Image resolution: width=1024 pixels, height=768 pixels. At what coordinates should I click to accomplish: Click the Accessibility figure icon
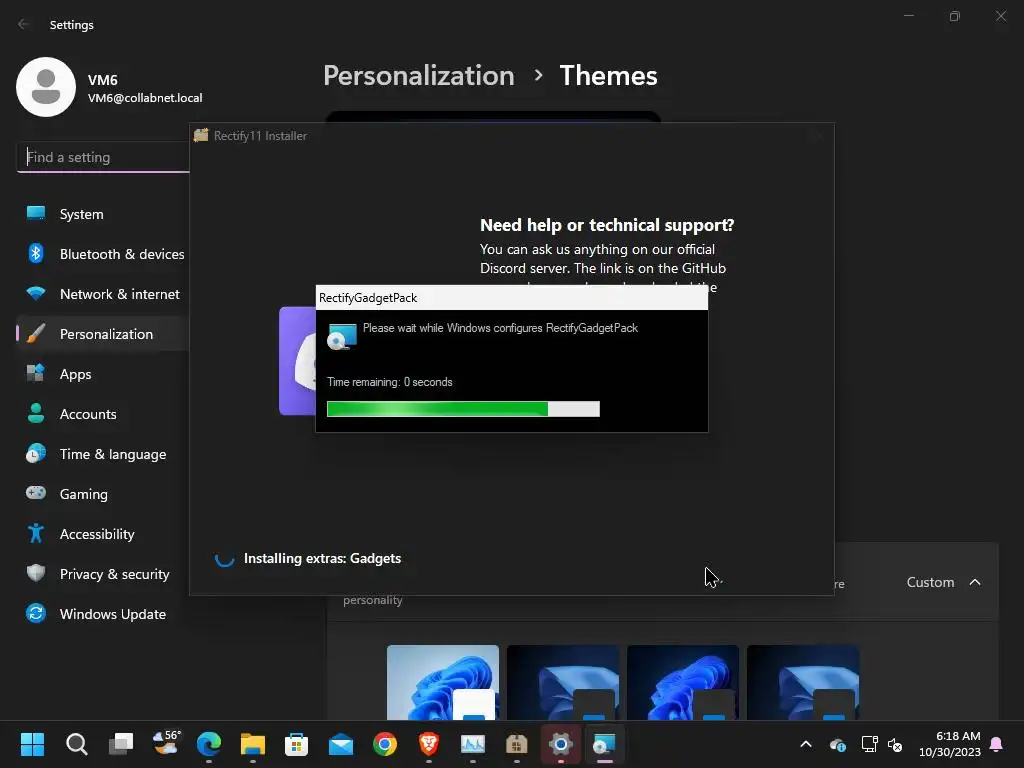pos(36,533)
